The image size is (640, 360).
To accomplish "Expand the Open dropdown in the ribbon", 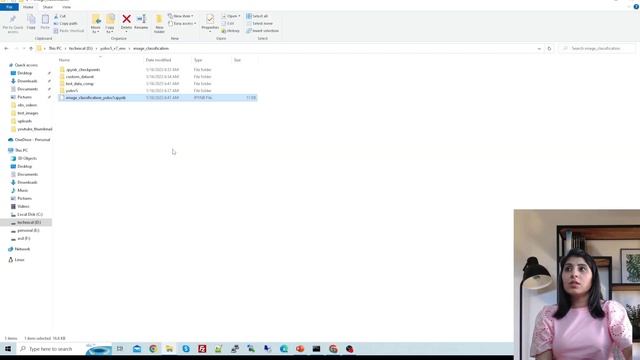I will click(231, 16).
